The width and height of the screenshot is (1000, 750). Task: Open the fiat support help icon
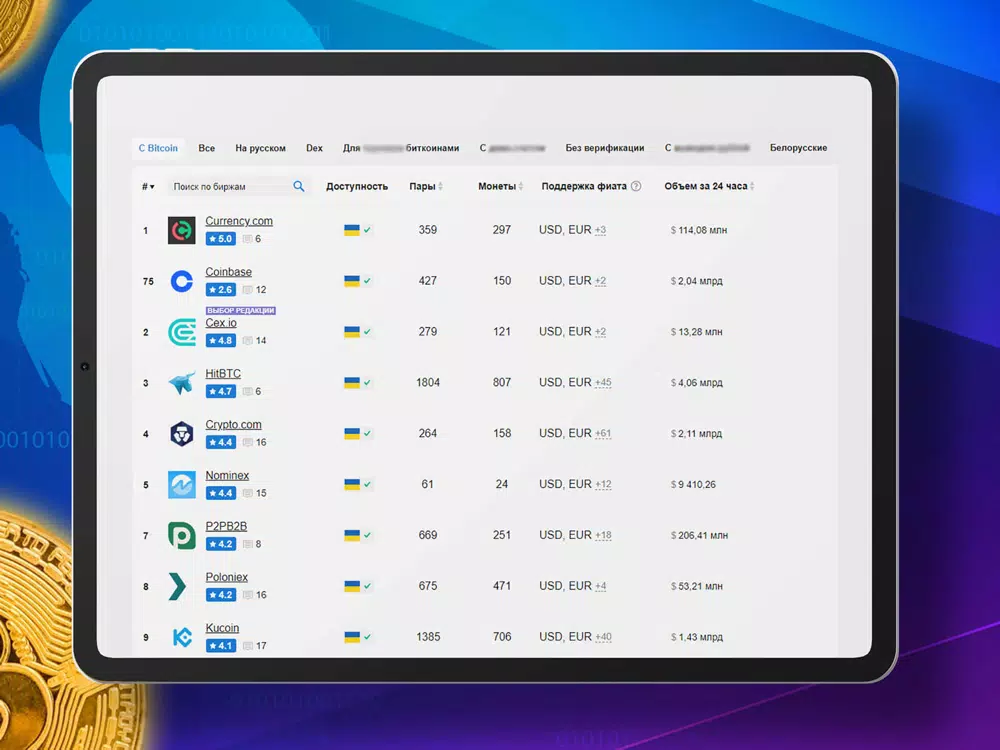pyautogui.click(x=636, y=186)
